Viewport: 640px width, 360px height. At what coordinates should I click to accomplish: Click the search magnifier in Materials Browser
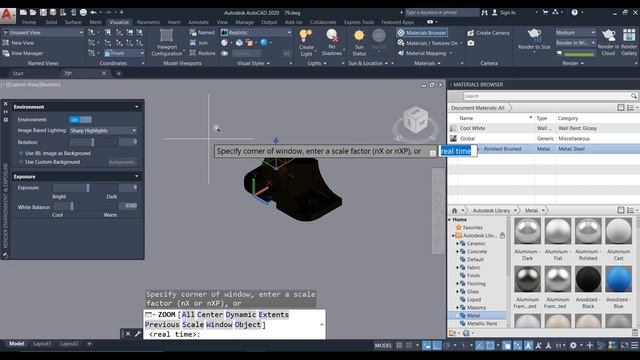coord(633,96)
